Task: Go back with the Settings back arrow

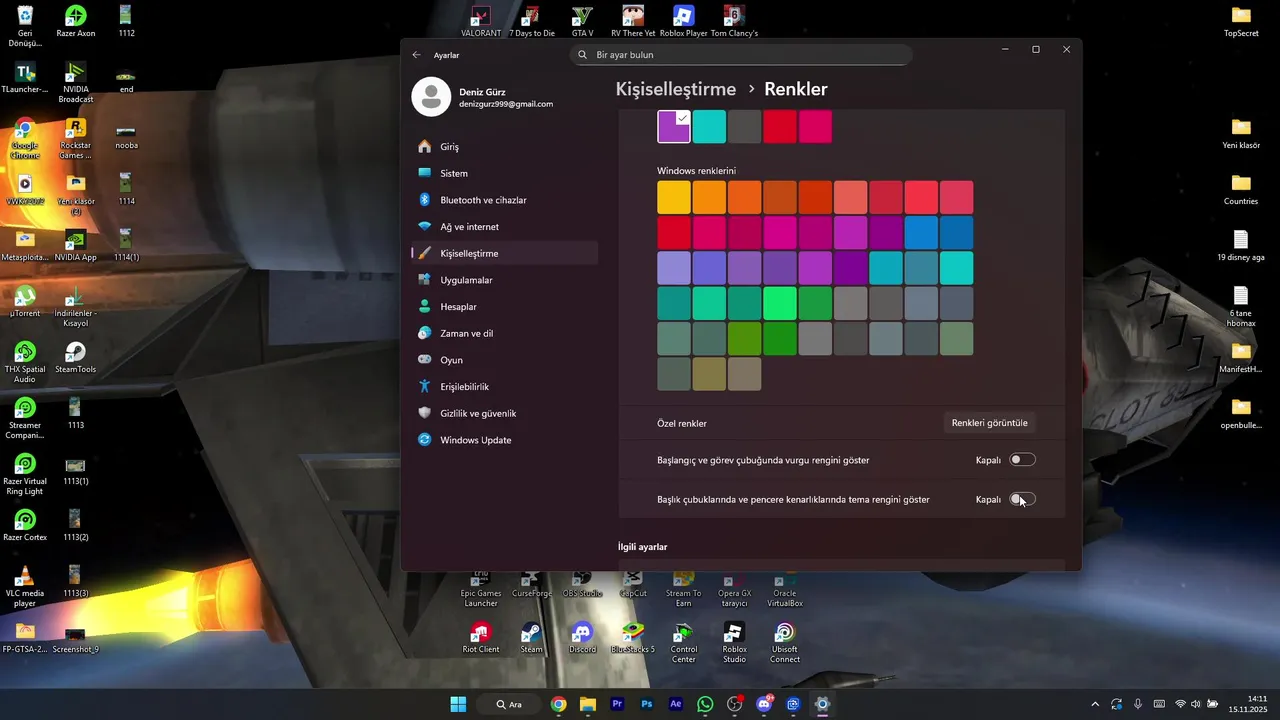Action: [417, 55]
